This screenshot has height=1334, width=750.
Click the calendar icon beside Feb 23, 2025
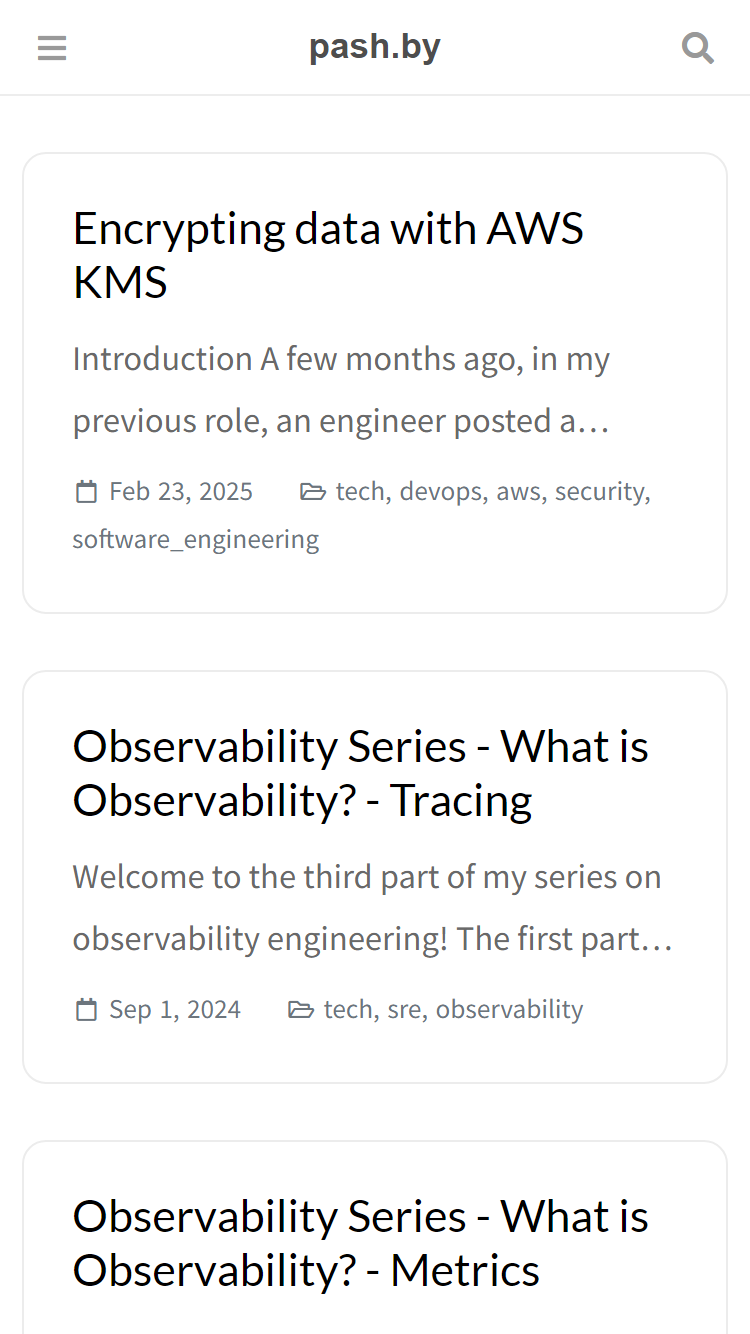coord(87,491)
